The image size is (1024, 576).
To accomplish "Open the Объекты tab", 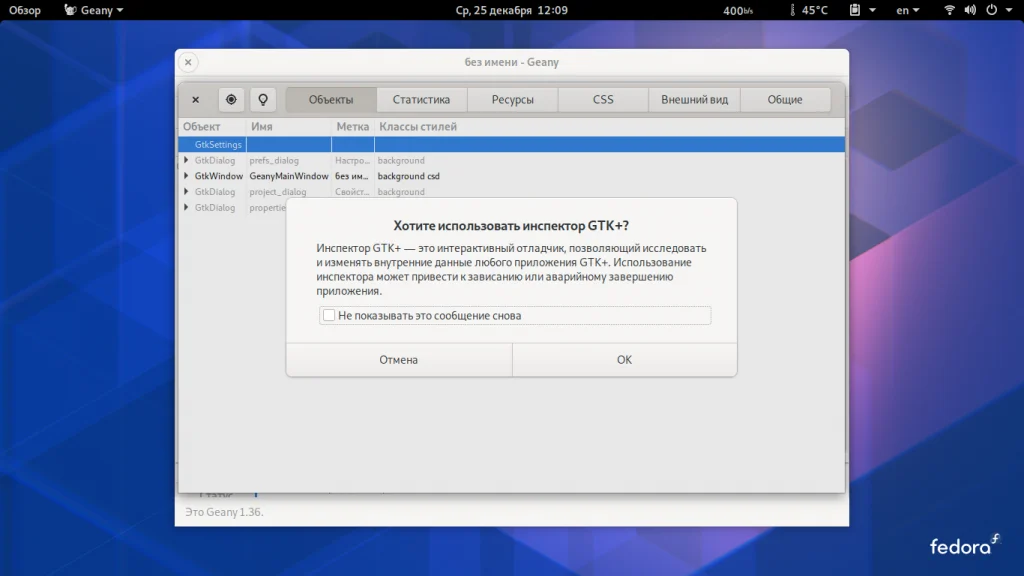I will (331, 100).
